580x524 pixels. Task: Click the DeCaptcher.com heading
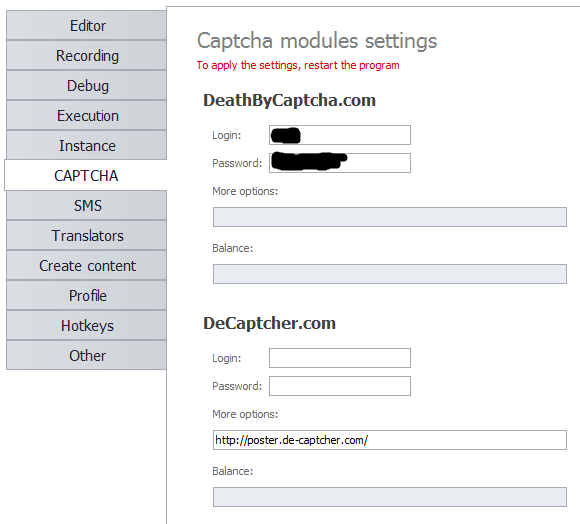click(x=269, y=324)
